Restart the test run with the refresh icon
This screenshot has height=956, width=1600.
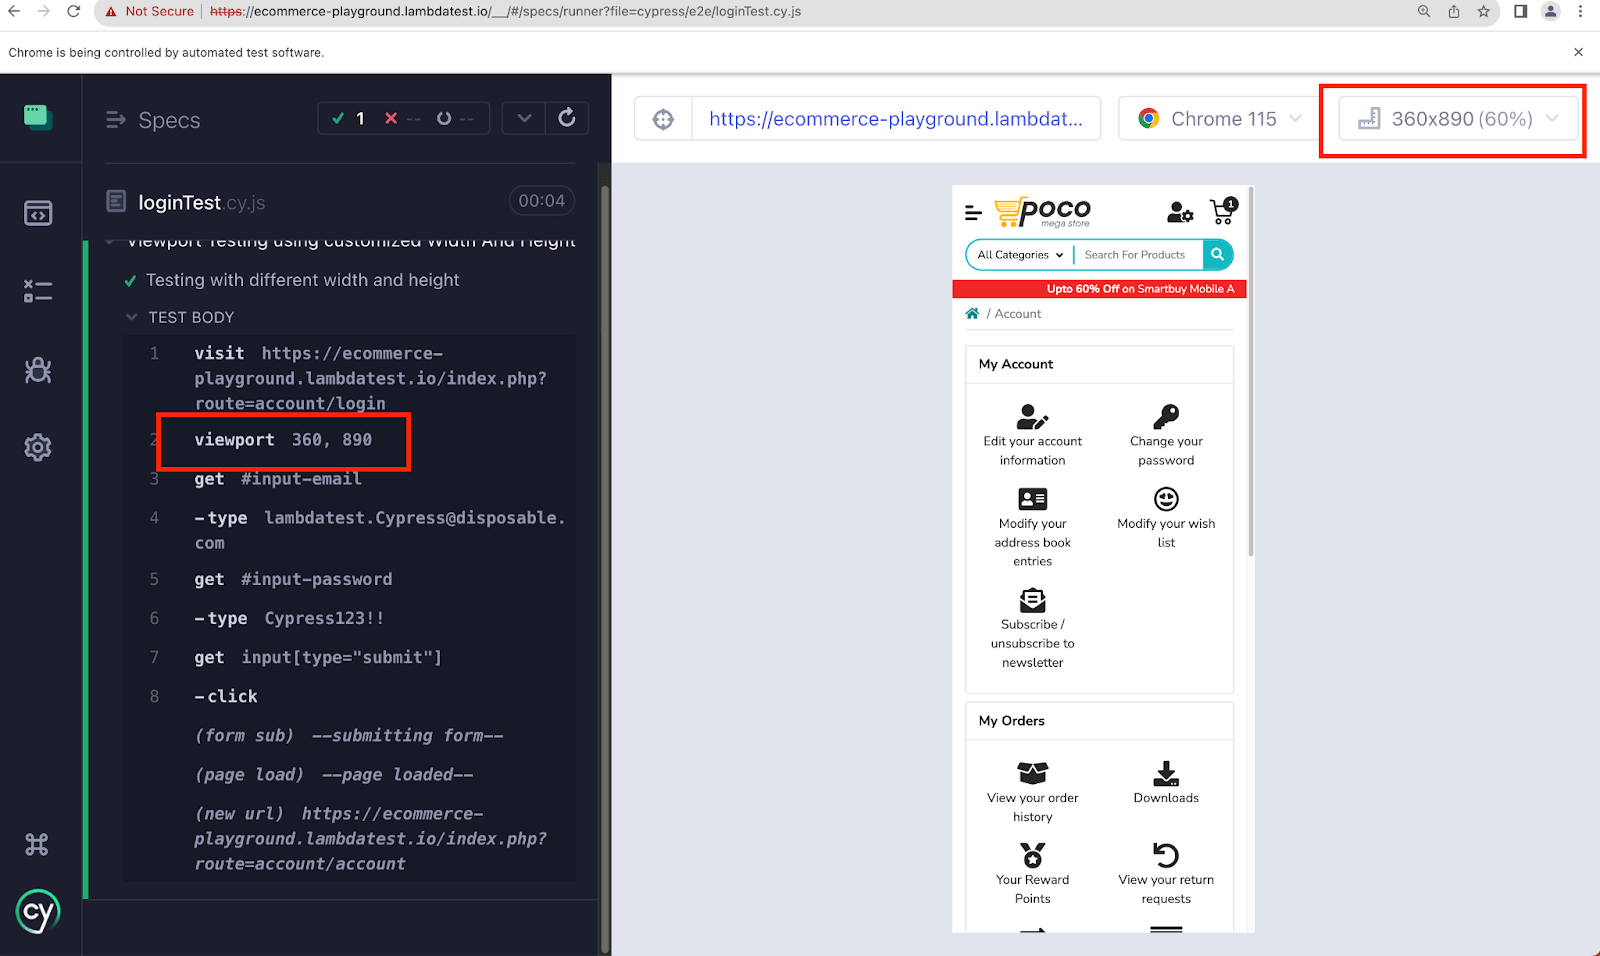tap(566, 118)
